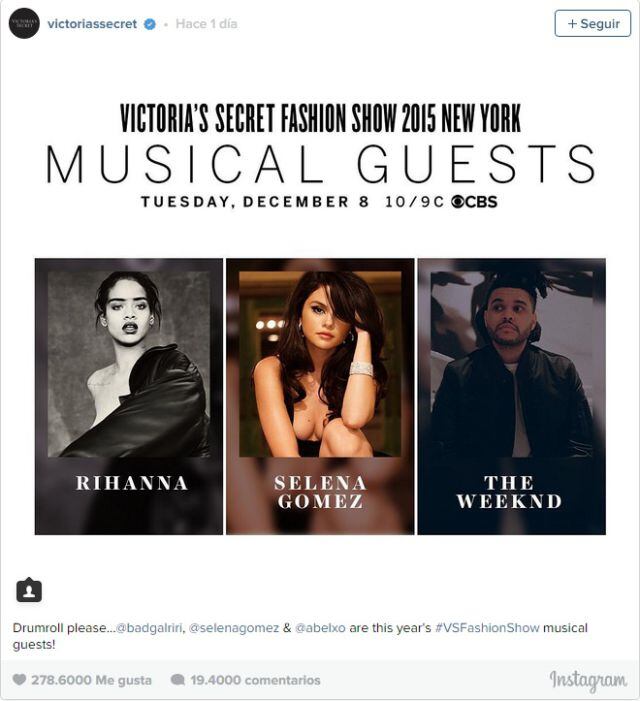Open the '19.4000 comentarios' comments count
The height and width of the screenshot is (701, 640).
254,680
